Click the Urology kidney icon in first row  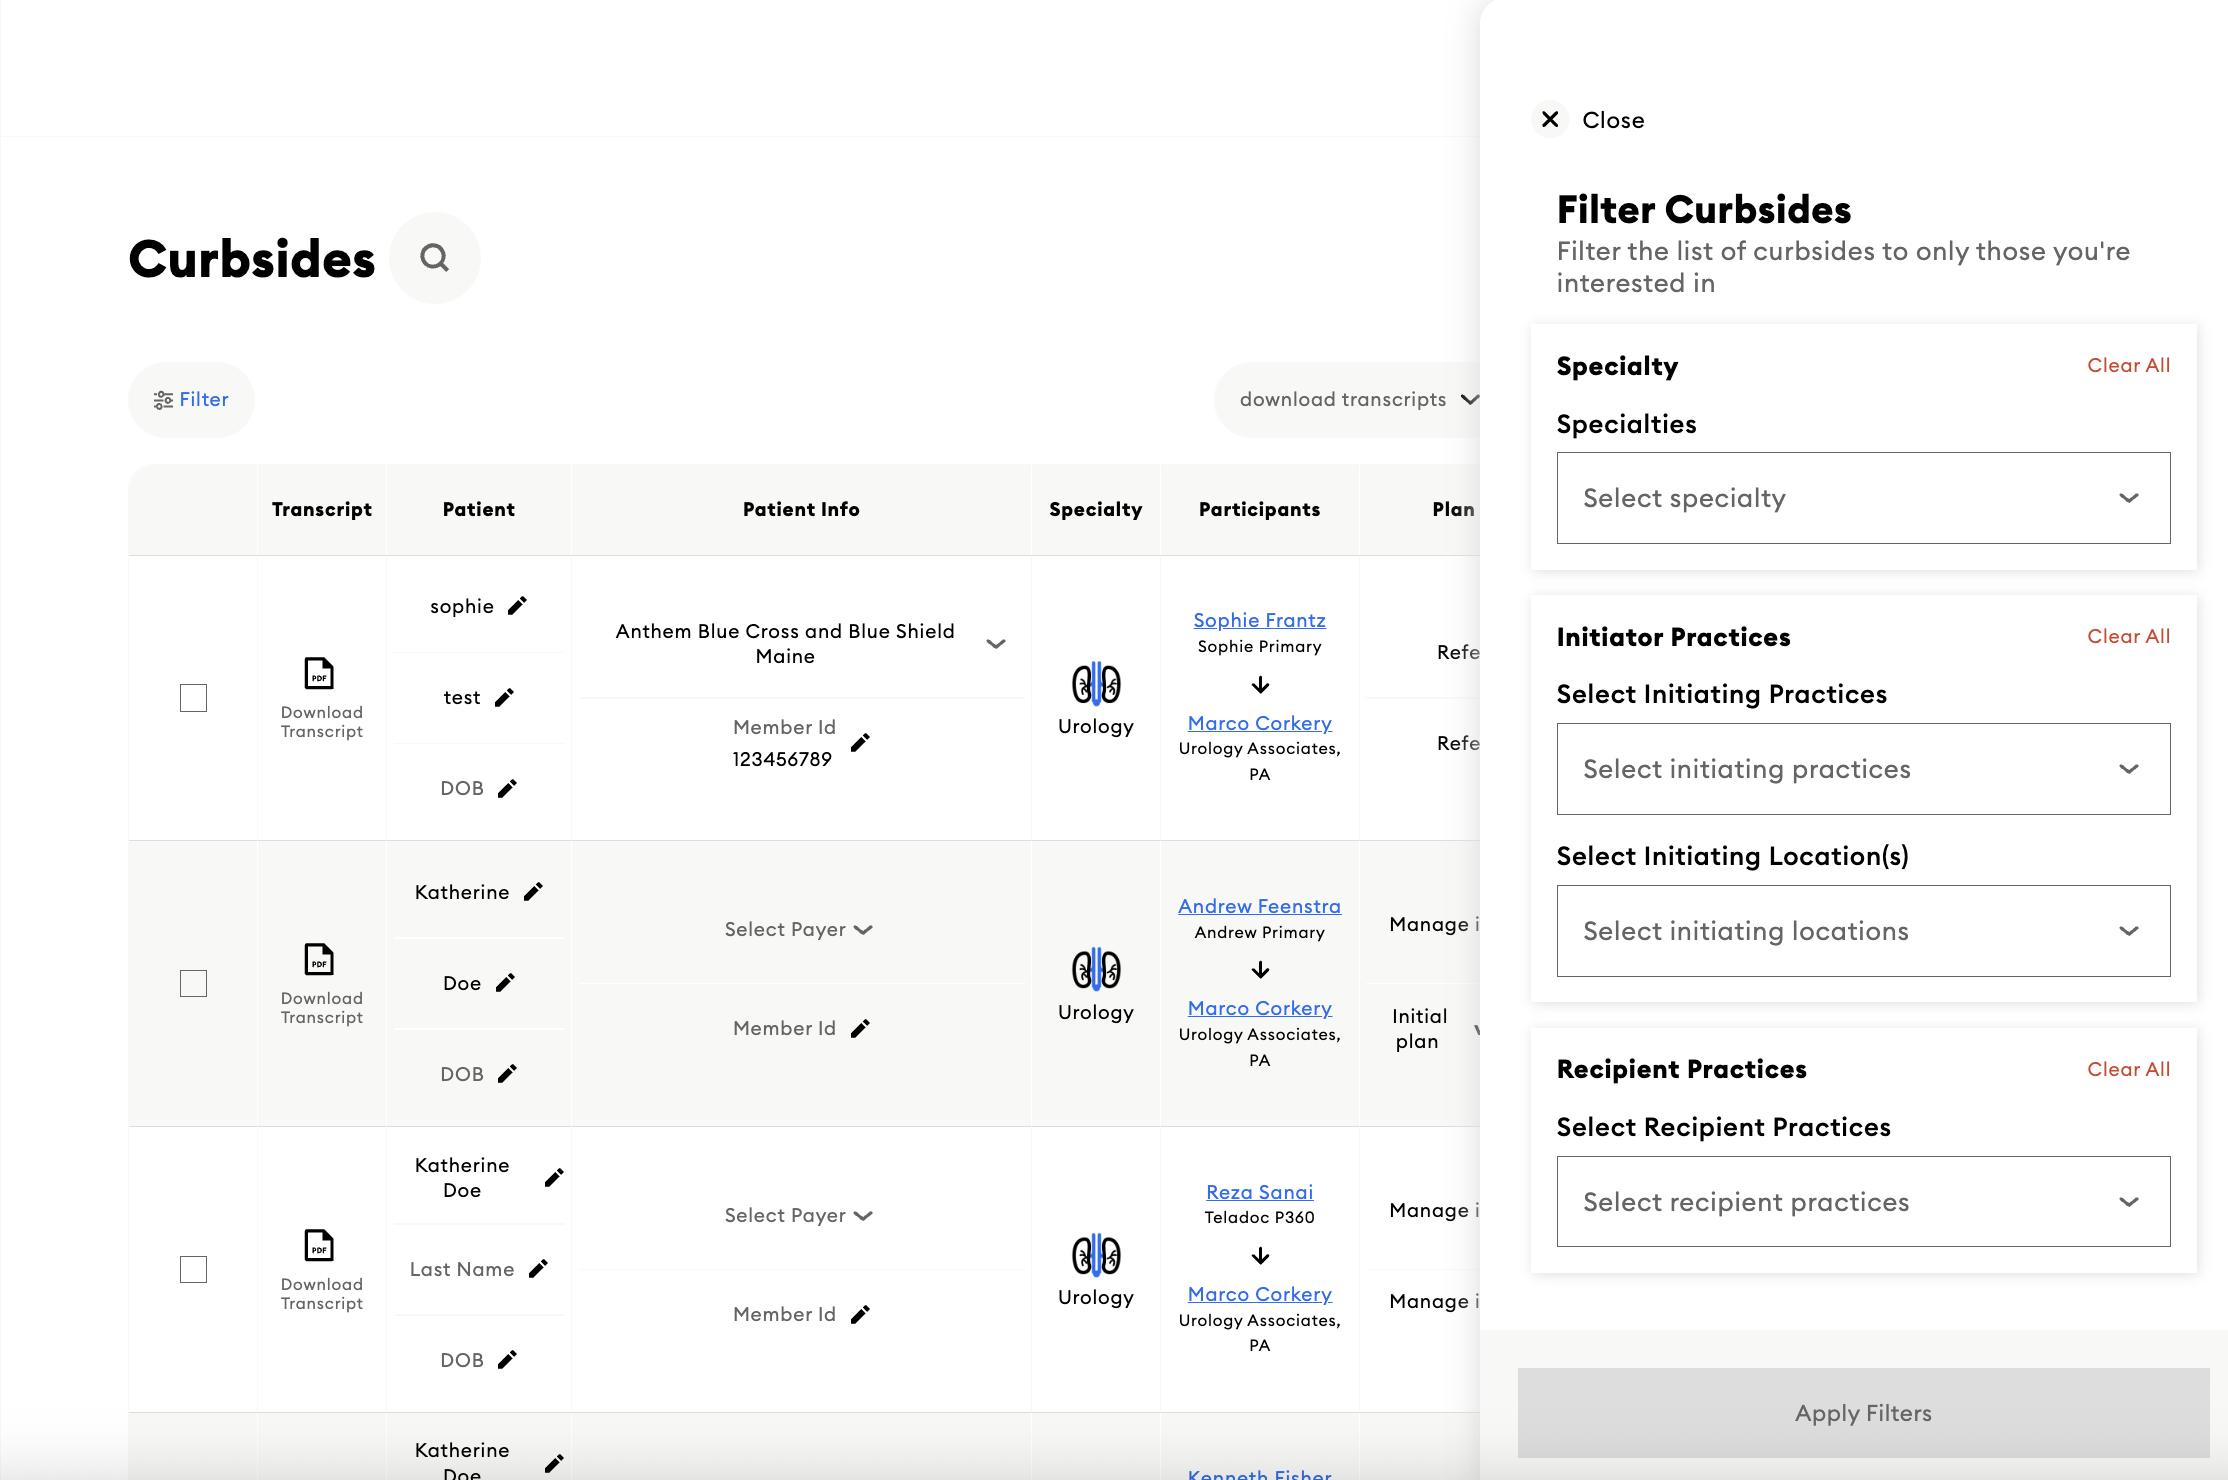click(1096, 684)
